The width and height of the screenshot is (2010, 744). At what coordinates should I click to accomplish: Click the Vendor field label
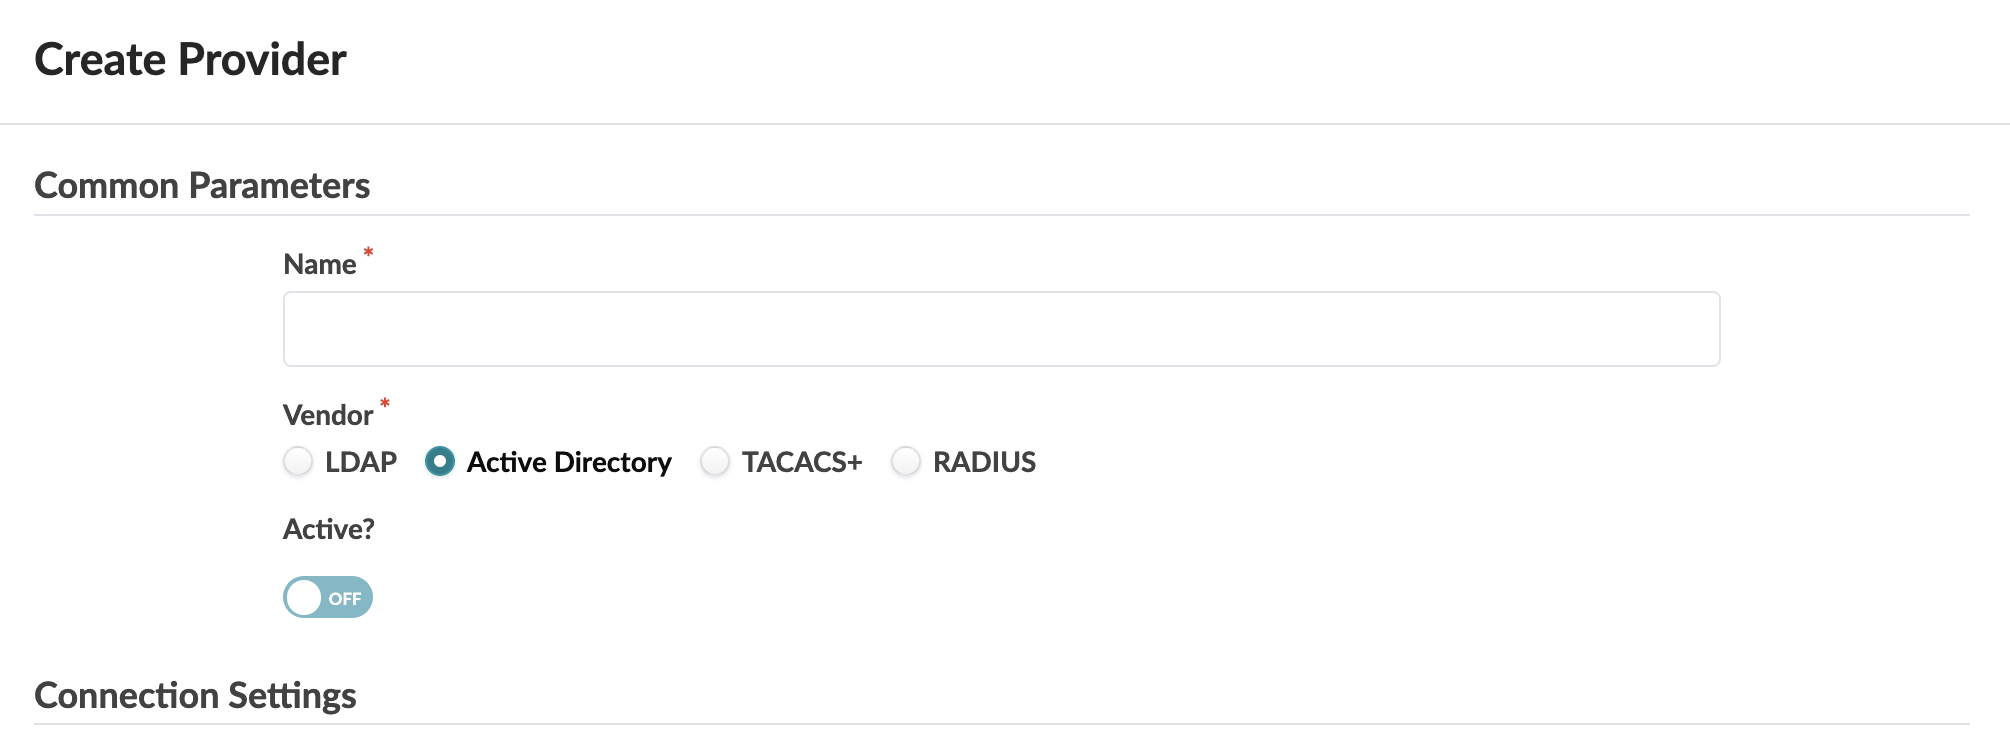pyautogui.click(x=328, y=415)
